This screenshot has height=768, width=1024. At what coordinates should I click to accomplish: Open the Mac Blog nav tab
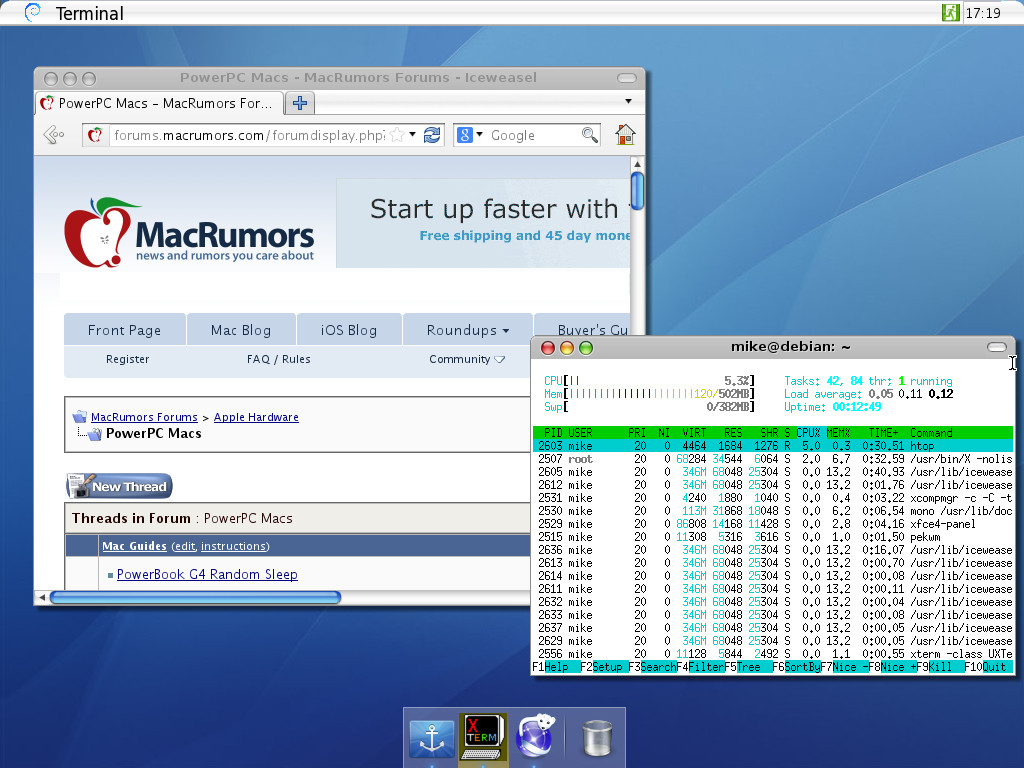[241, 330]
